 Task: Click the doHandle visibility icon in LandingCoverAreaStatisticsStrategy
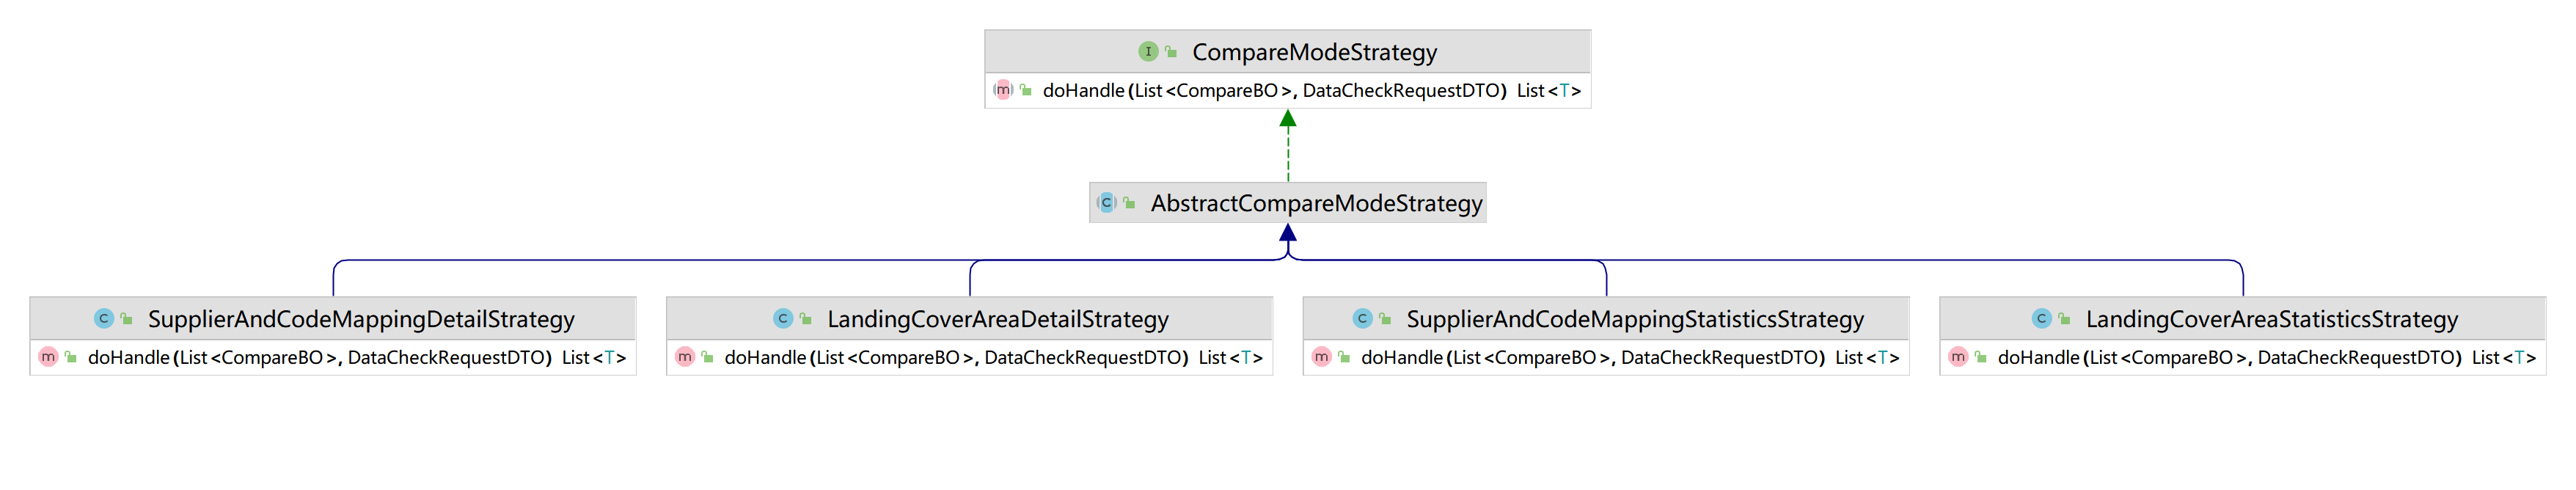(x=1981, y=358)
